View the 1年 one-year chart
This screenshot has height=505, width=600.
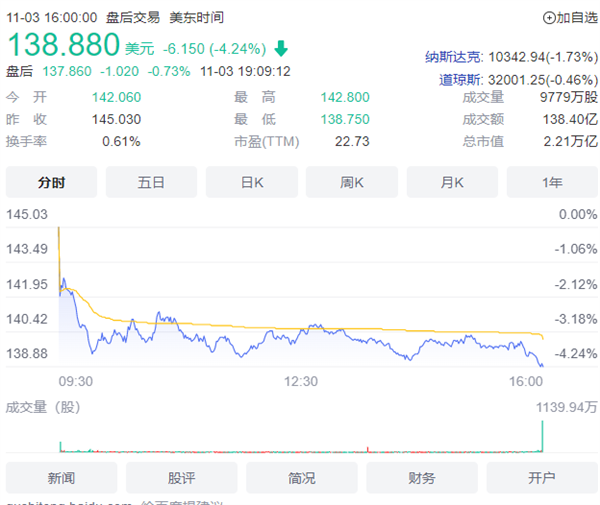point(552,182)
